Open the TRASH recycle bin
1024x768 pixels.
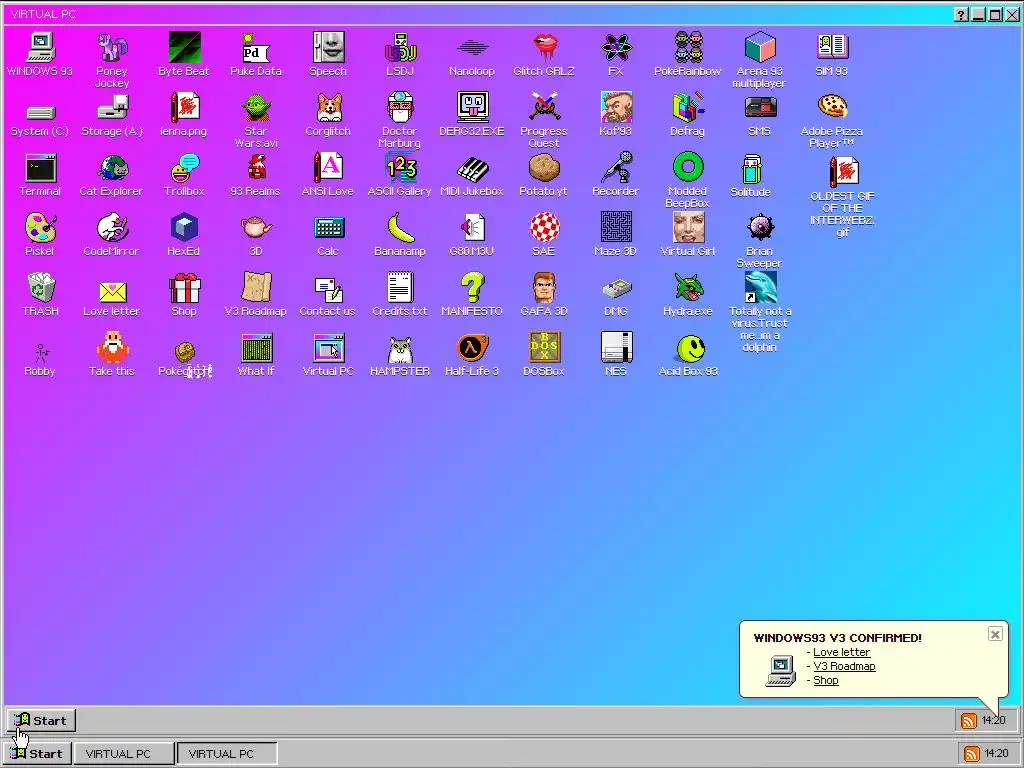point(40,288)
